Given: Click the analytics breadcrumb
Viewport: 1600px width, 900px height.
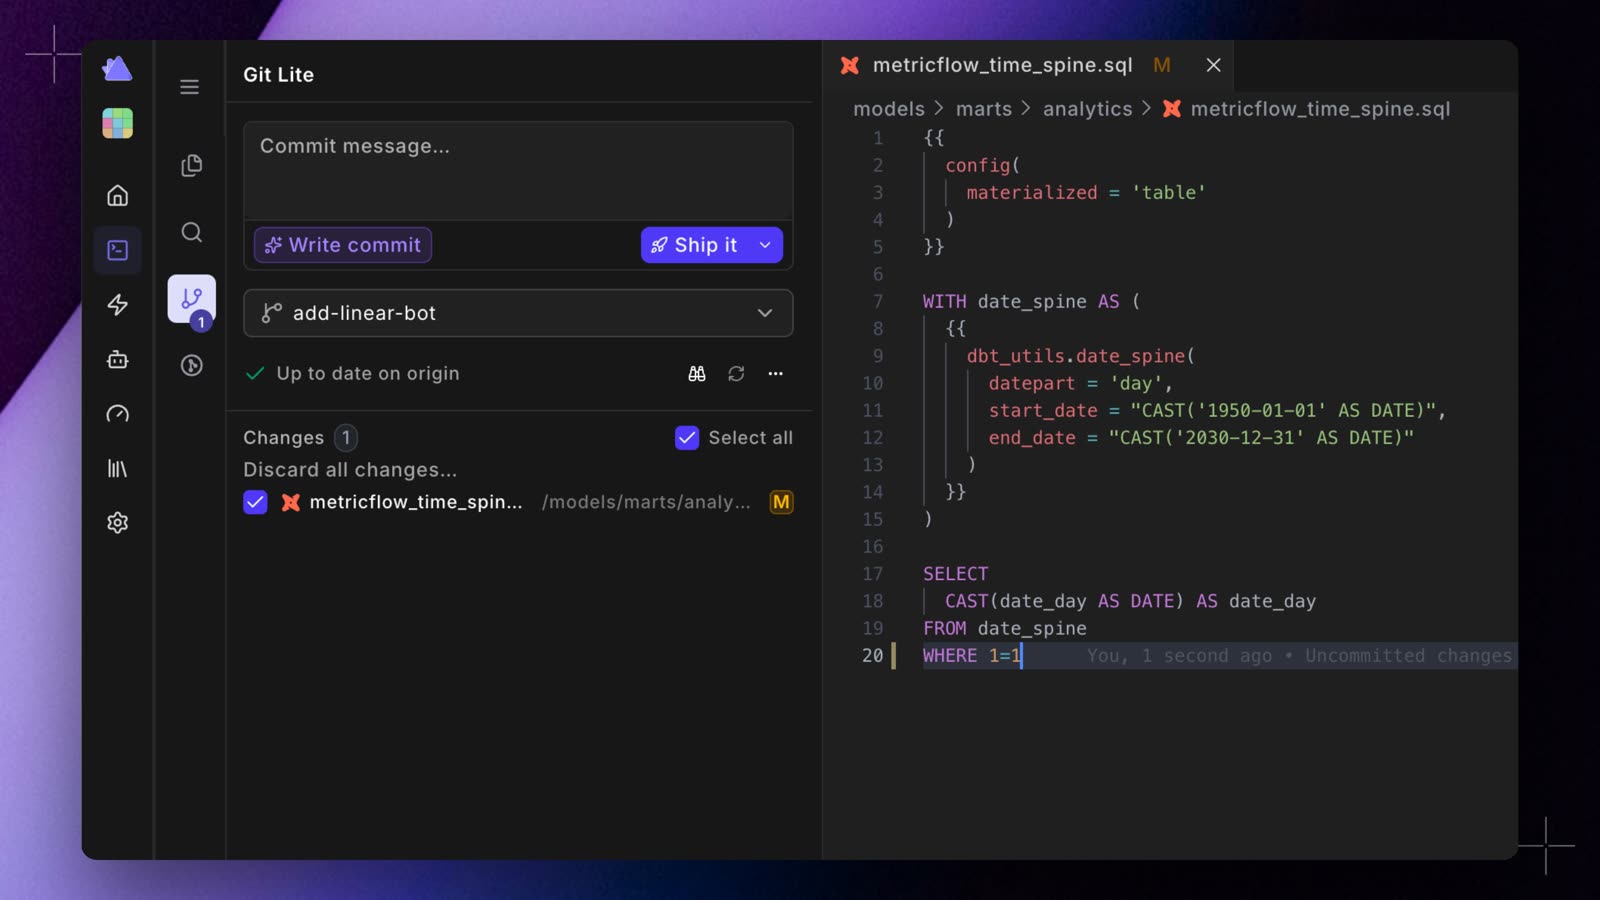Looking at the screenshot, I should pyautogui.click(x=1088, y=109).
